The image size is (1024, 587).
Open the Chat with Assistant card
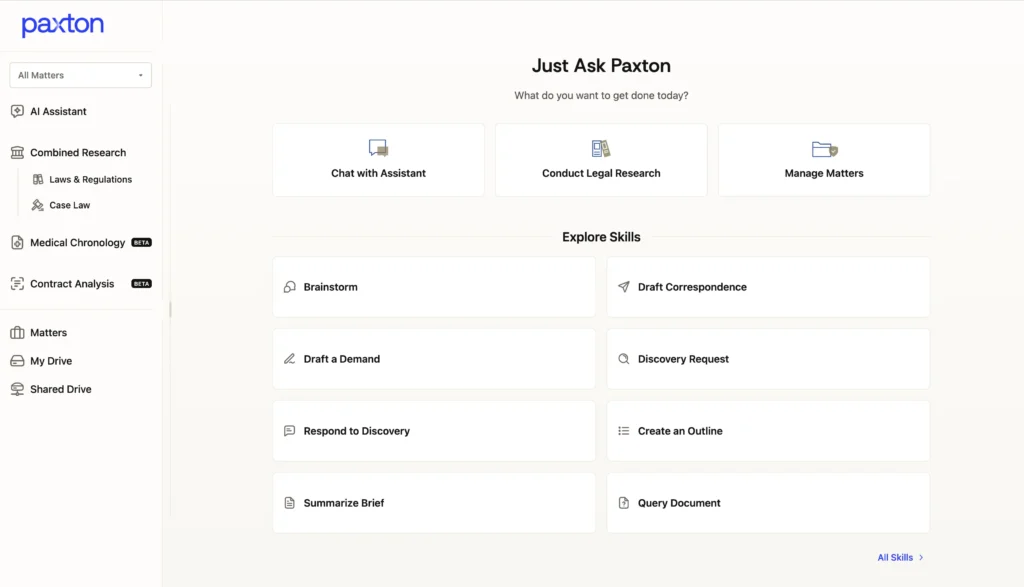point(379,160)
